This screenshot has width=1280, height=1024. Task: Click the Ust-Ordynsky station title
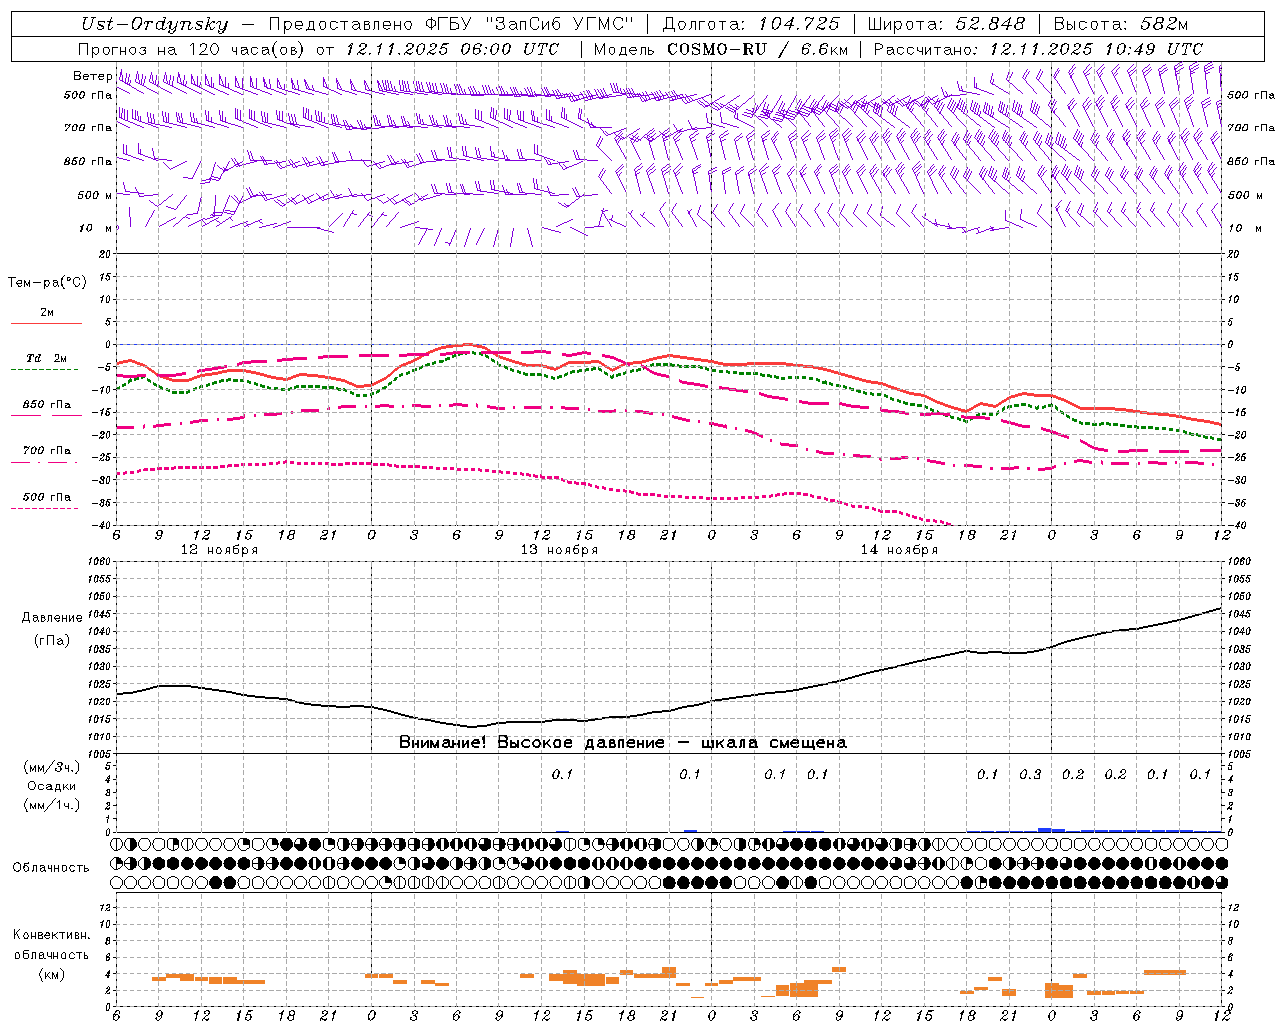[x=154, y=24]
